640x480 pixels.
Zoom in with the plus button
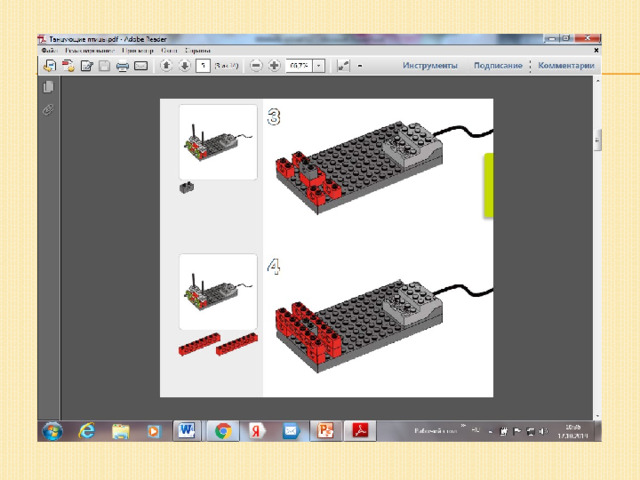pyautogui.click(x=274, y=65)
